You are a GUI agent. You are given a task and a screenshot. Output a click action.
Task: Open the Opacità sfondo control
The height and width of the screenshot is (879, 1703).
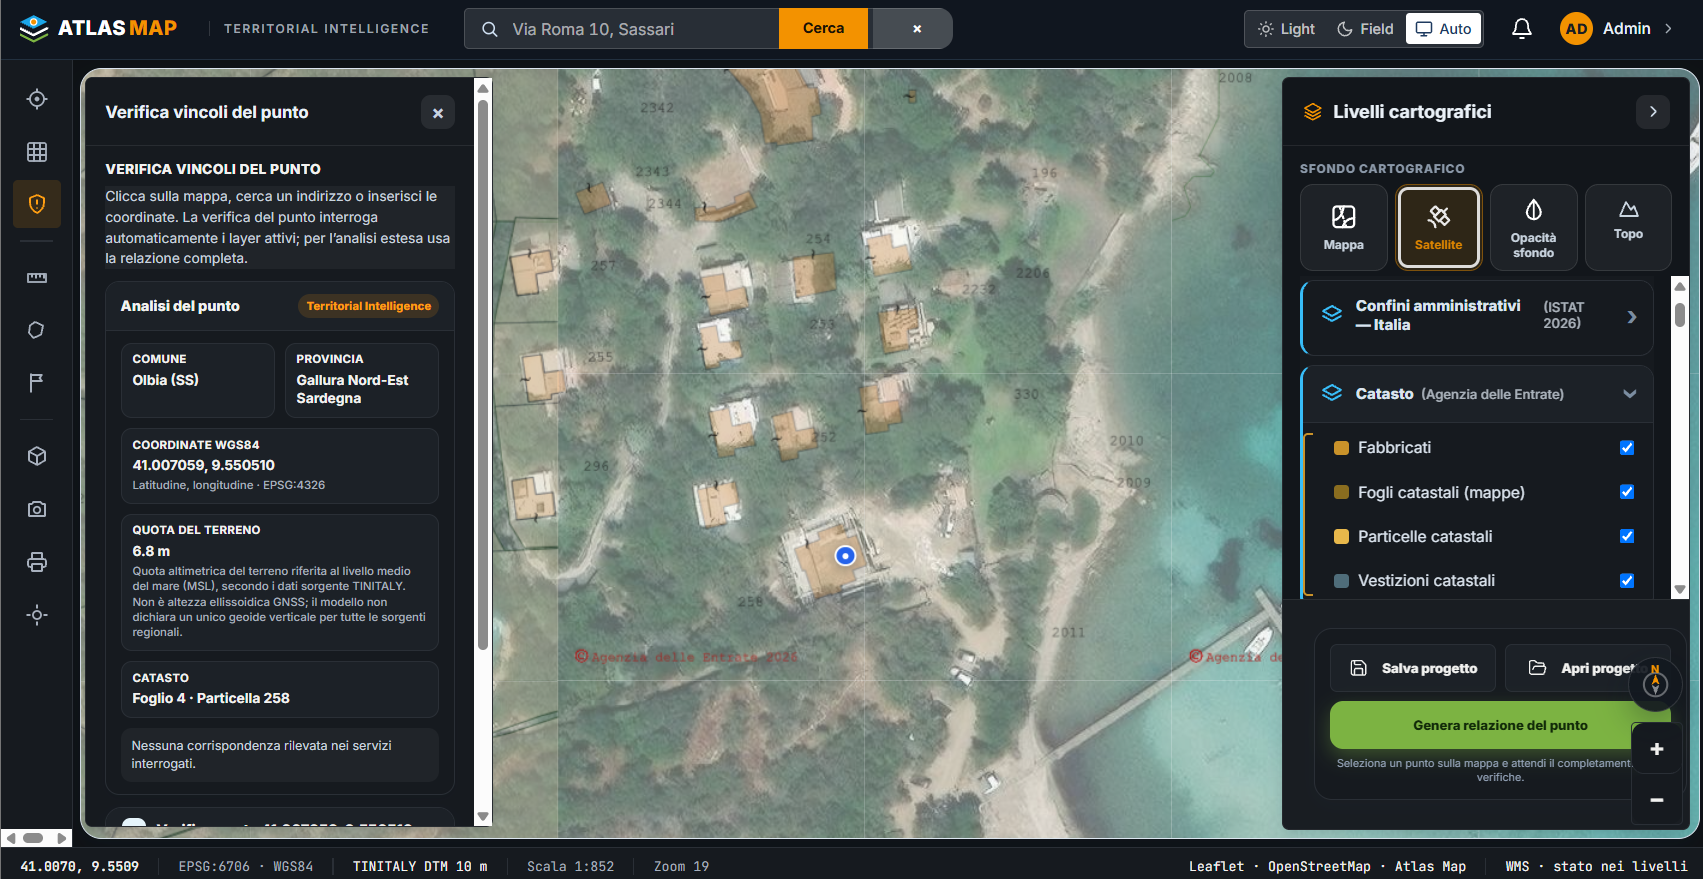pyautogui.click(x=1533, y=227)
